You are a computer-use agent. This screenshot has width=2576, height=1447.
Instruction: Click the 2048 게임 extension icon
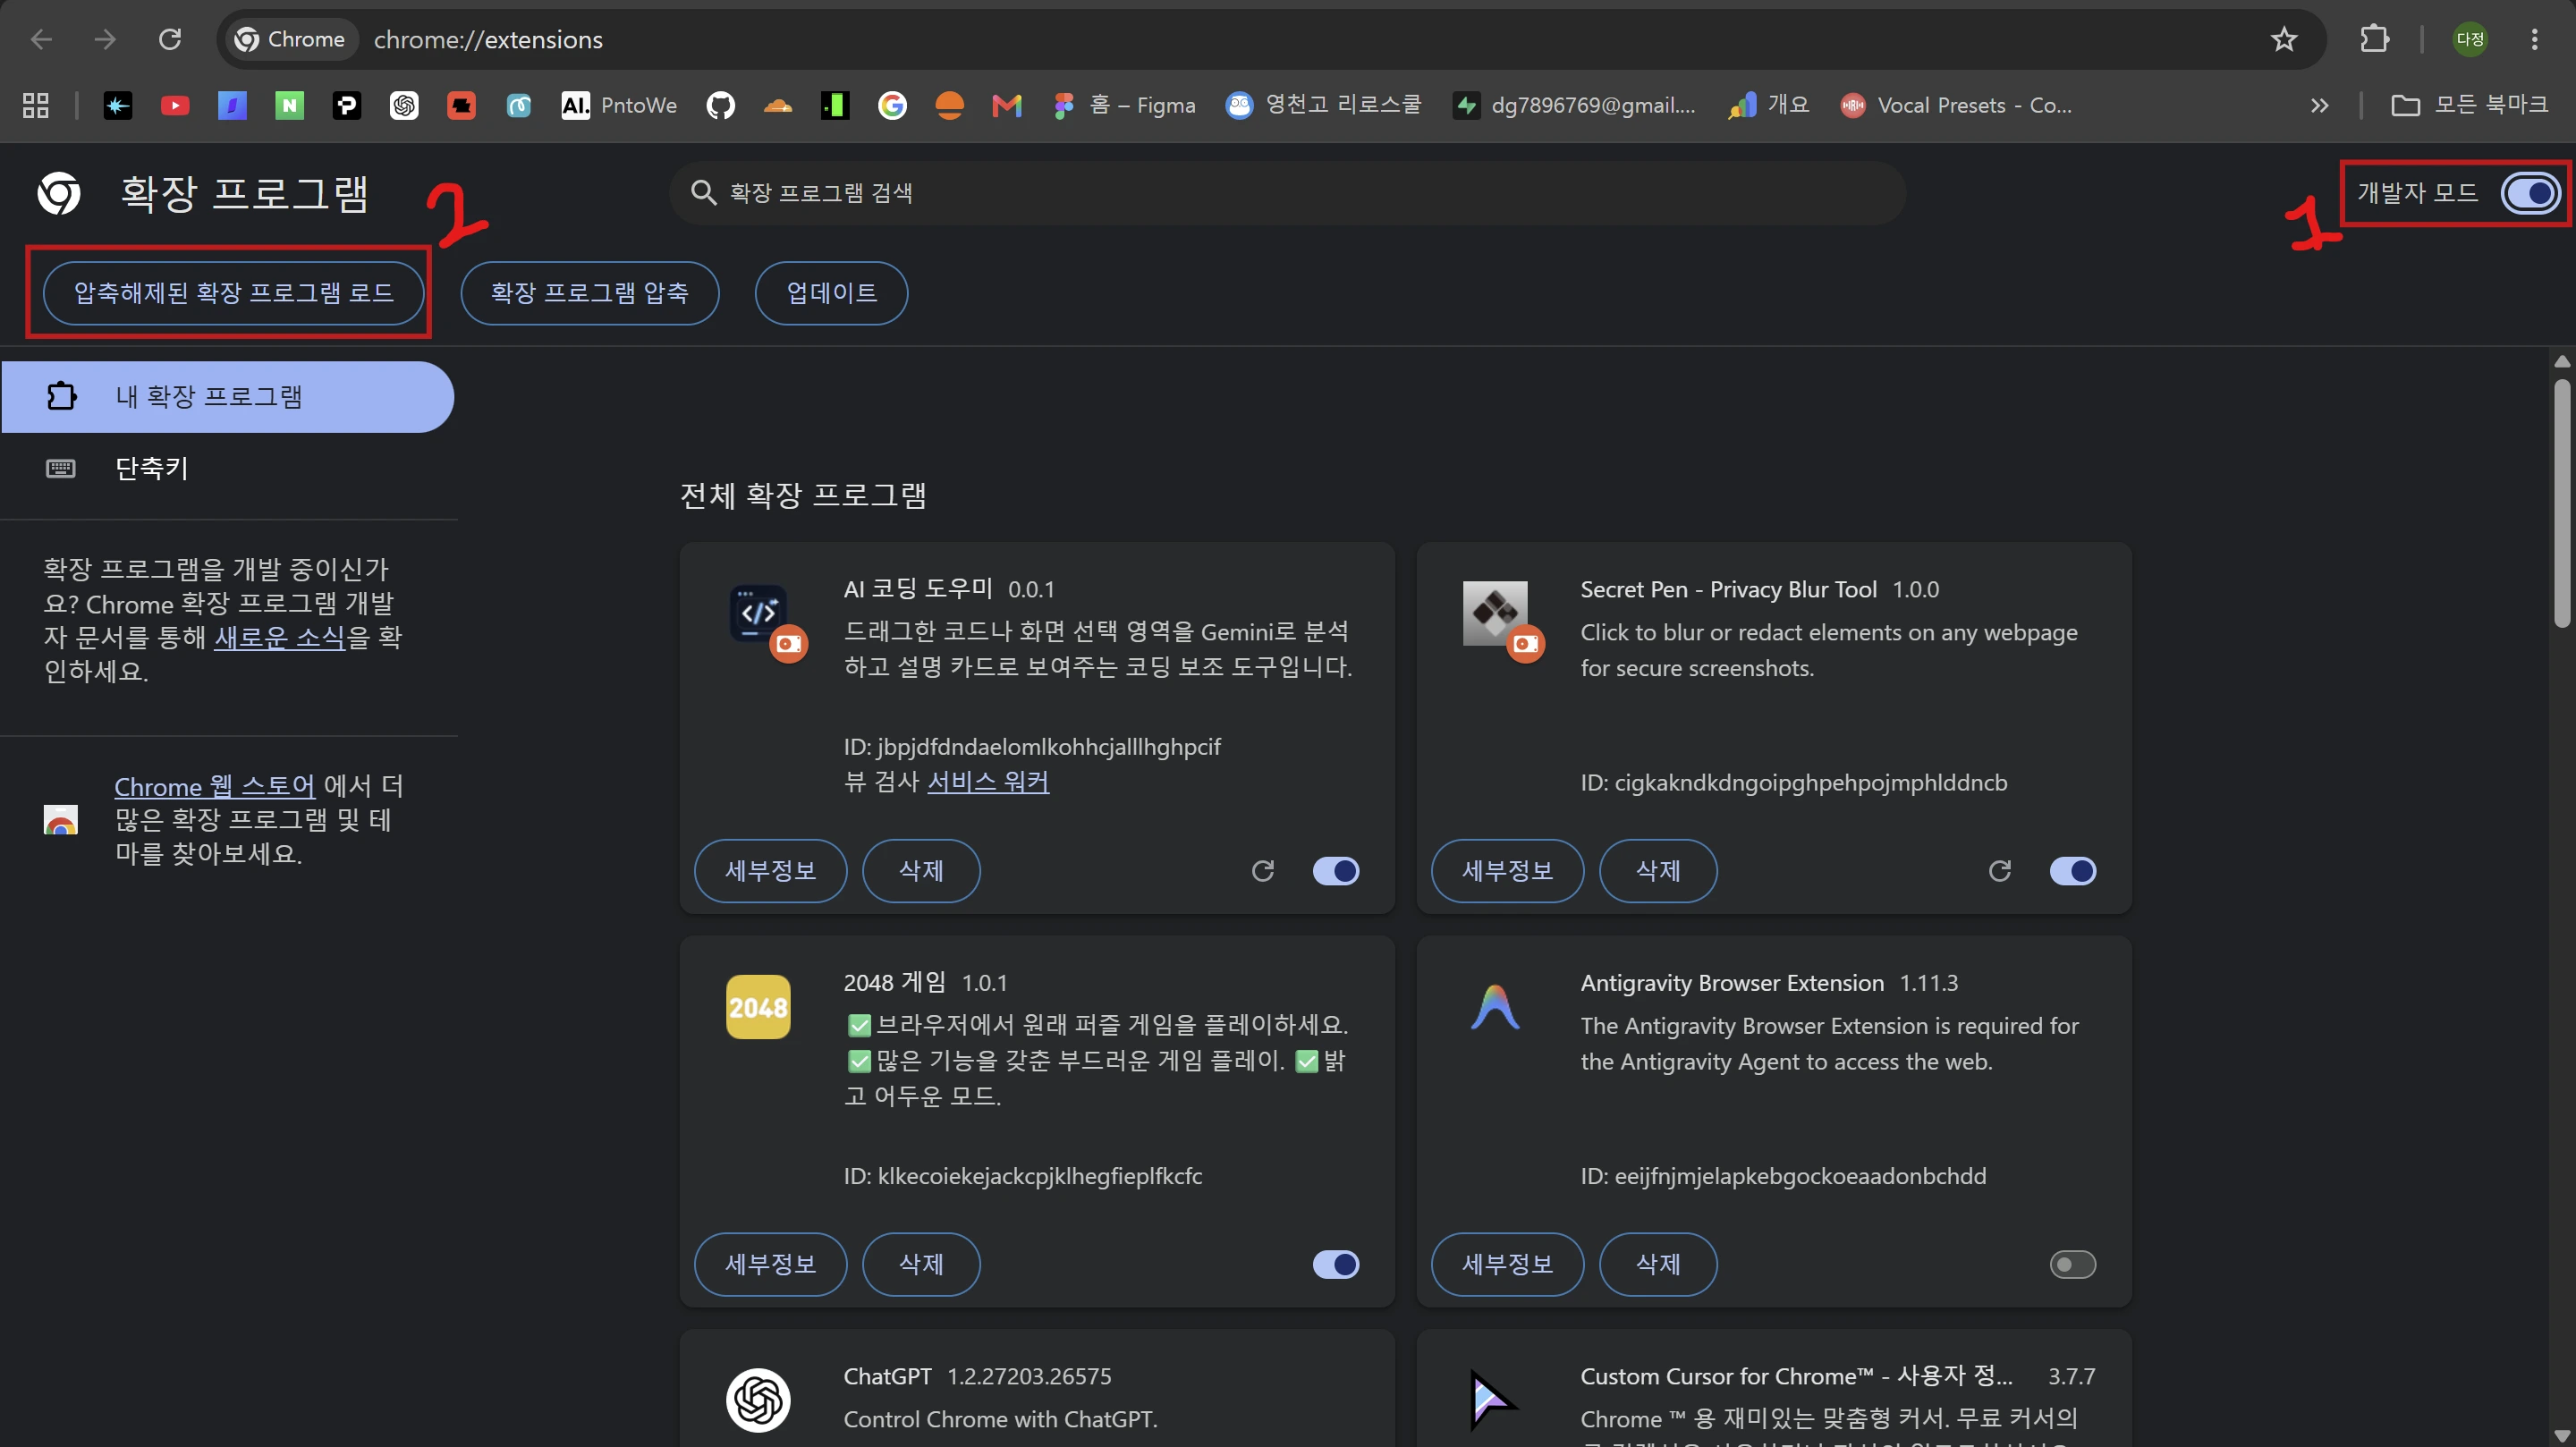[x=758, y=1007]
